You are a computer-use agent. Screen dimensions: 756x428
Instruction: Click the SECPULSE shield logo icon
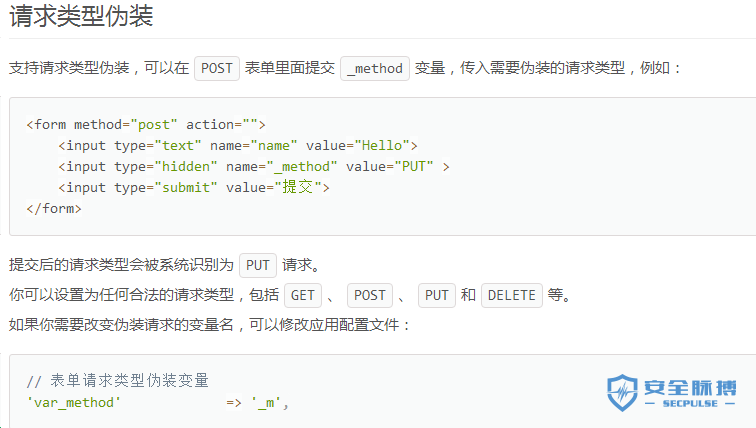coord(622,392)
